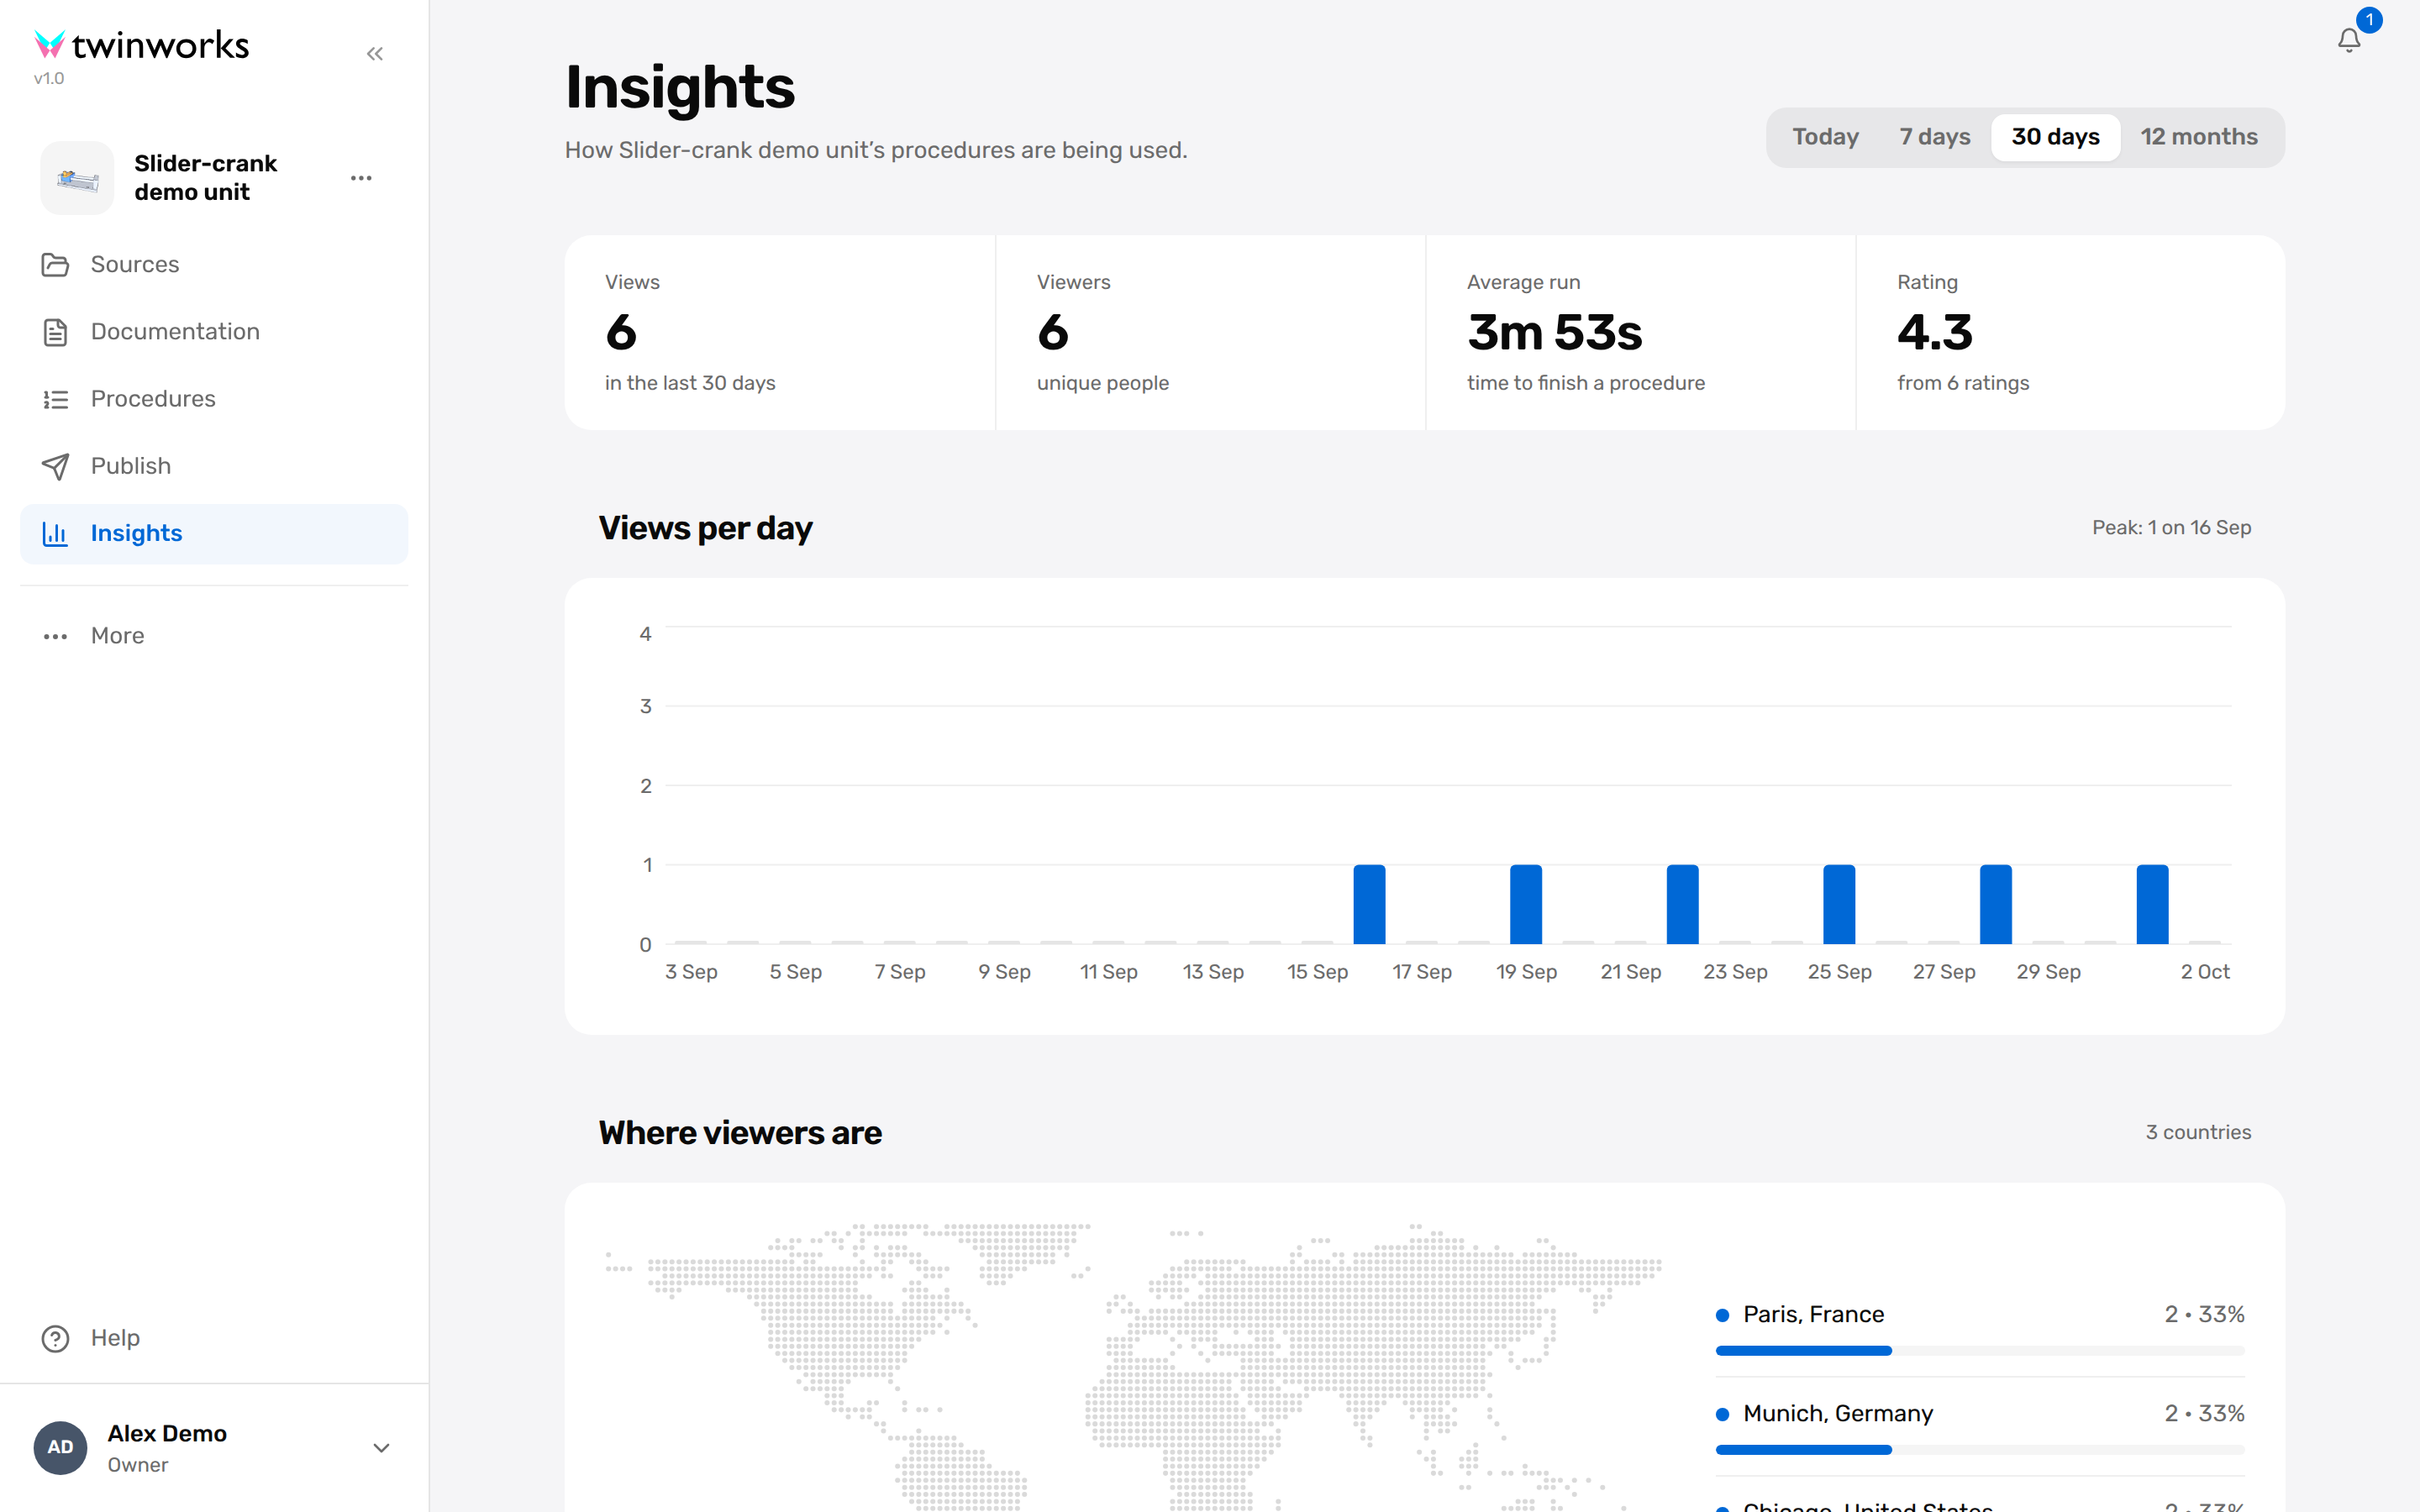This screenshot has height=1512, width=2420.
Task: Click the '3 countries' label
Action: point(2198,1132)
